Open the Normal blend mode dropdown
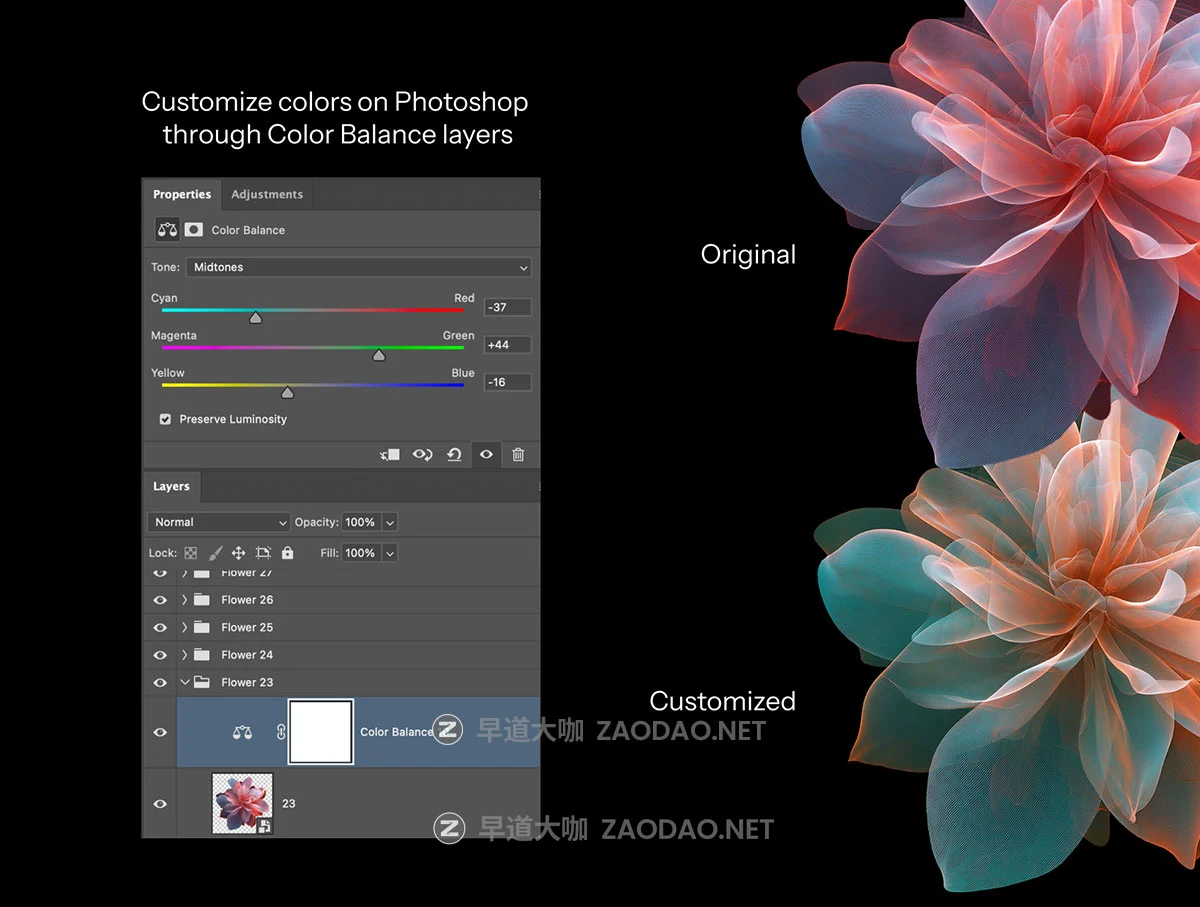1200x907 pixels. tap(219, 522)
